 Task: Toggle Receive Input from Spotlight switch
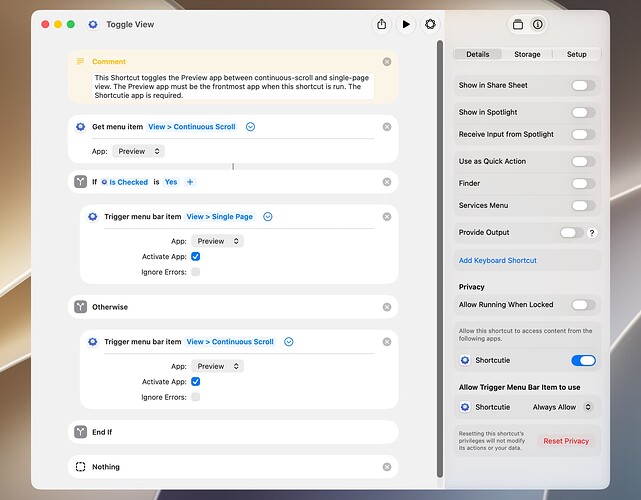[x=583, y=135]
